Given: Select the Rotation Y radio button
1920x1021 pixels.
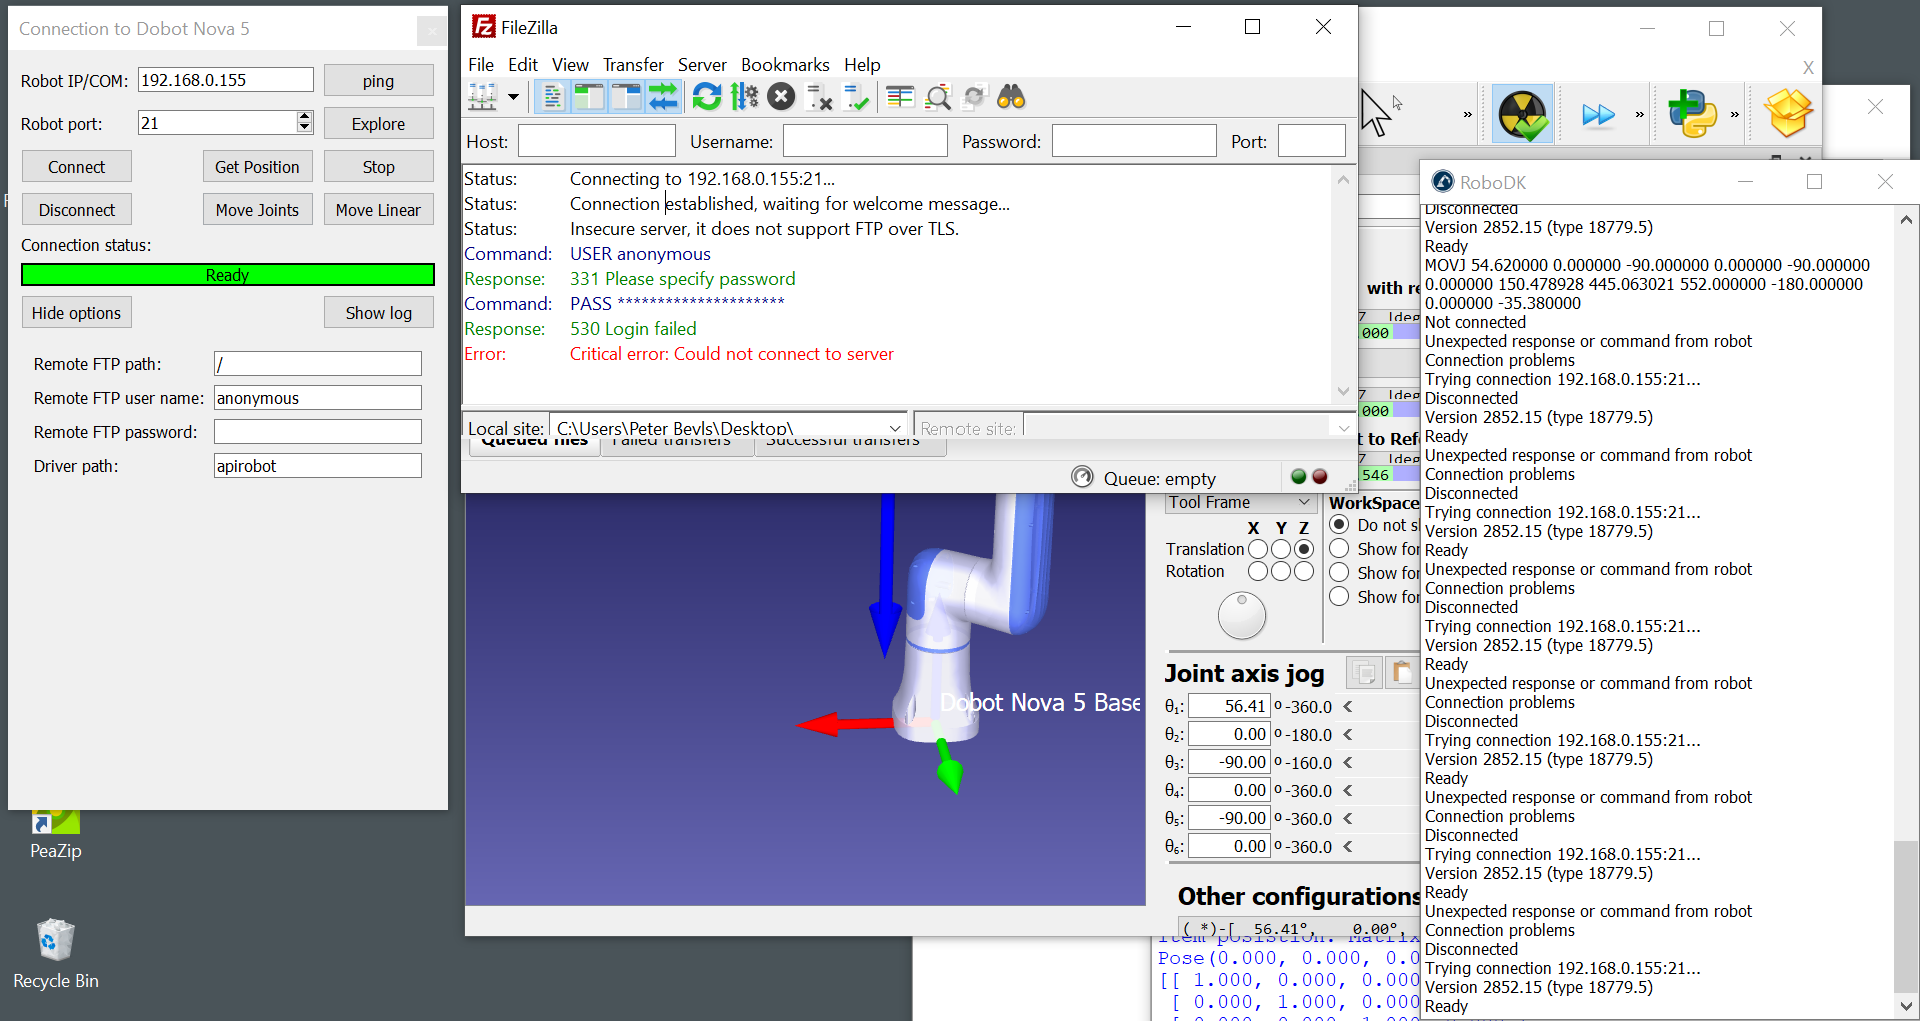Looking at the screenshot, I should tap(1281, 571).
